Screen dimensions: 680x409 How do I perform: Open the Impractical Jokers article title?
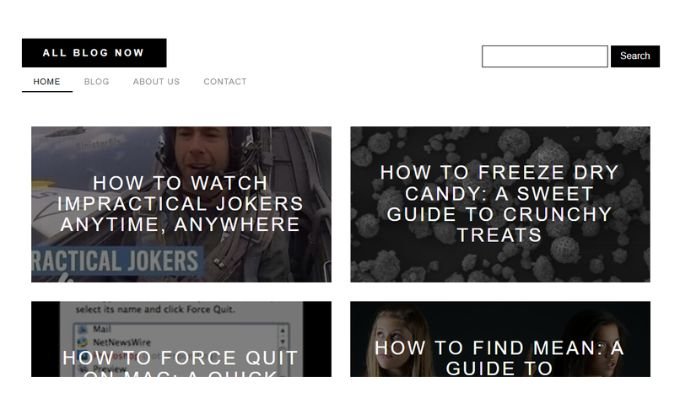pos(180,204)
